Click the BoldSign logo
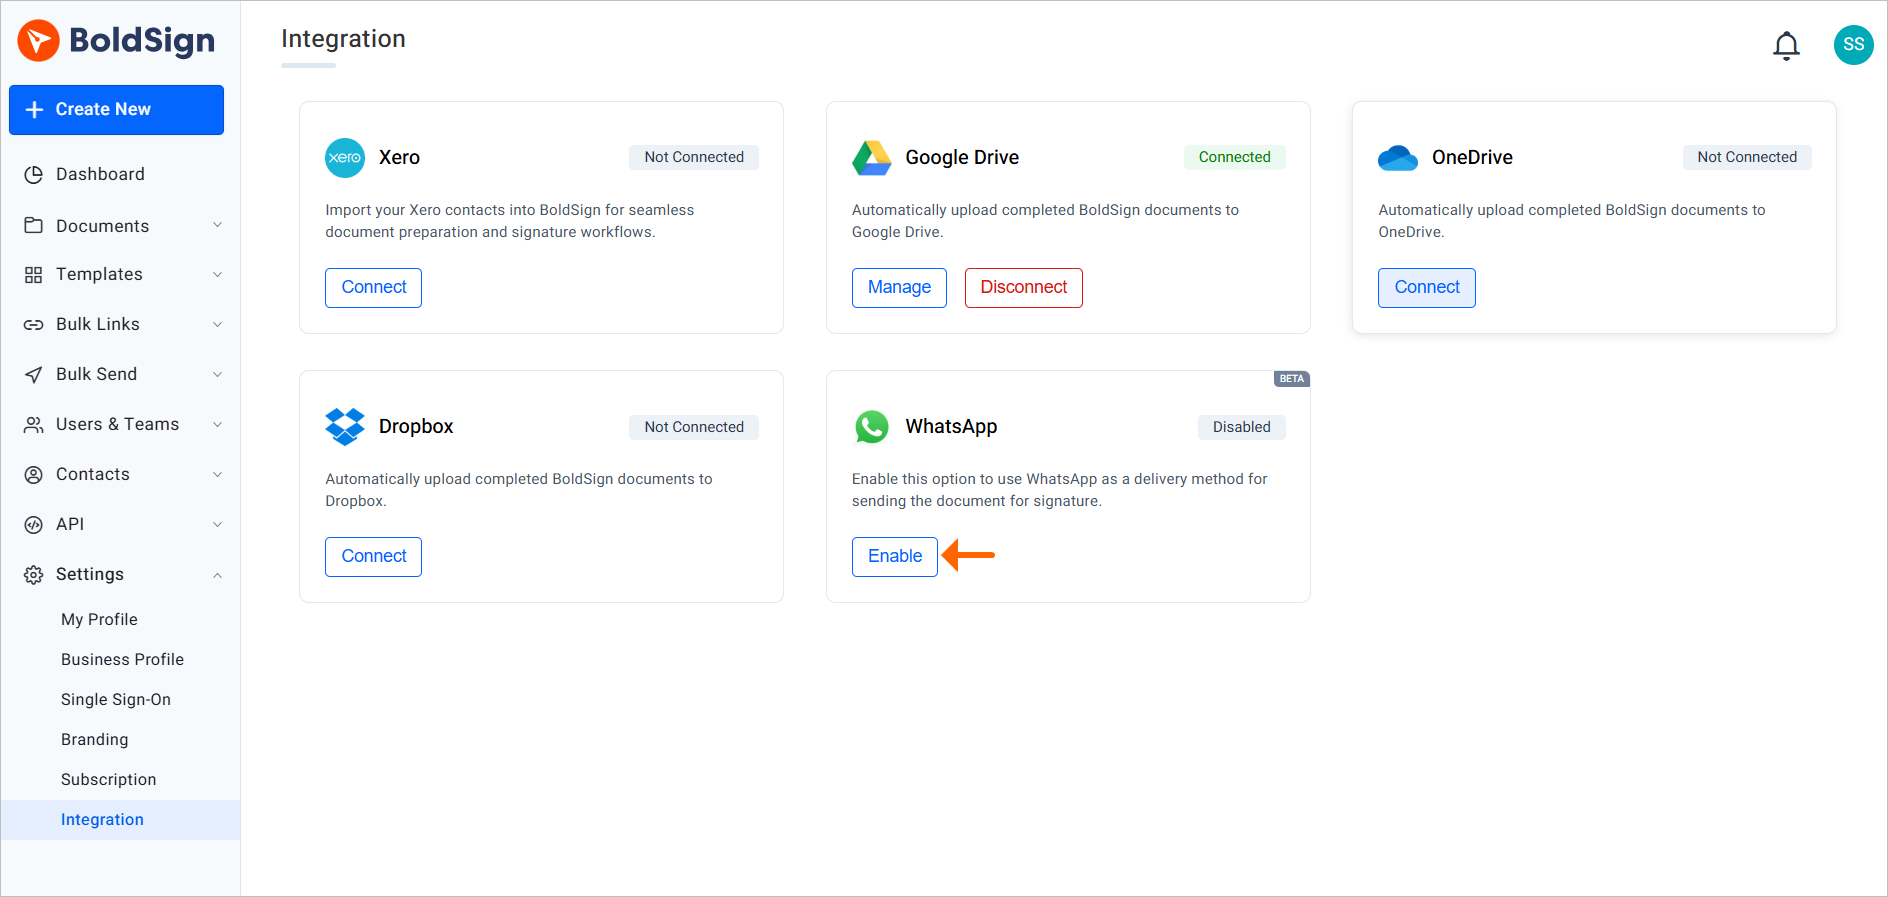This screenshot has height=897, width=1888. 116,40
